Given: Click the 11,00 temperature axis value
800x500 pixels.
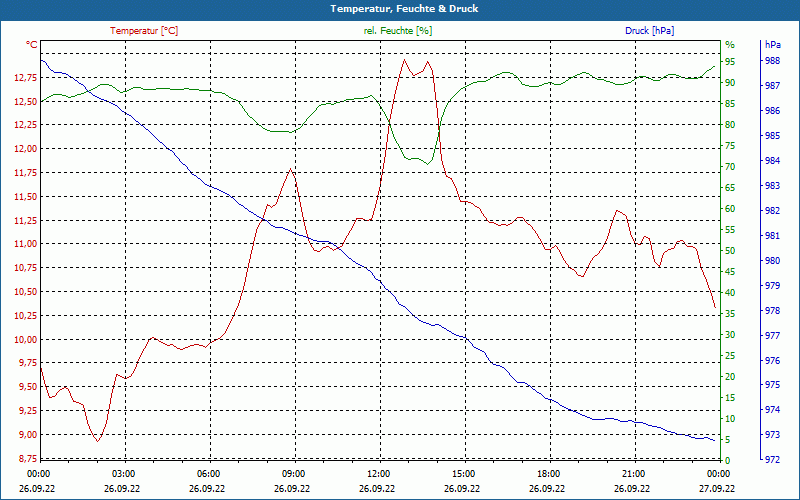Looking at the screenshot, I should [x=26, y=244].
